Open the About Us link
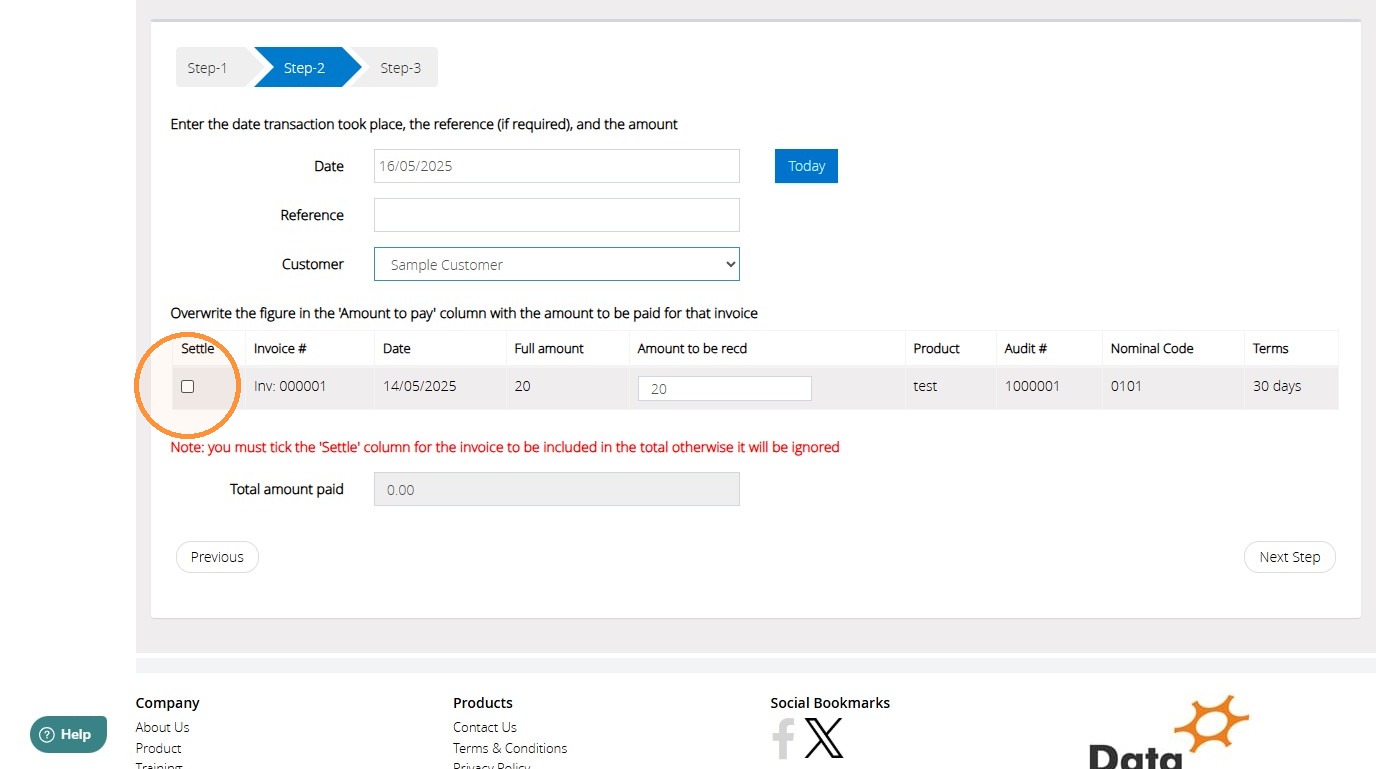The height and width of the screenshot is (769, 1376). (162, 727)
